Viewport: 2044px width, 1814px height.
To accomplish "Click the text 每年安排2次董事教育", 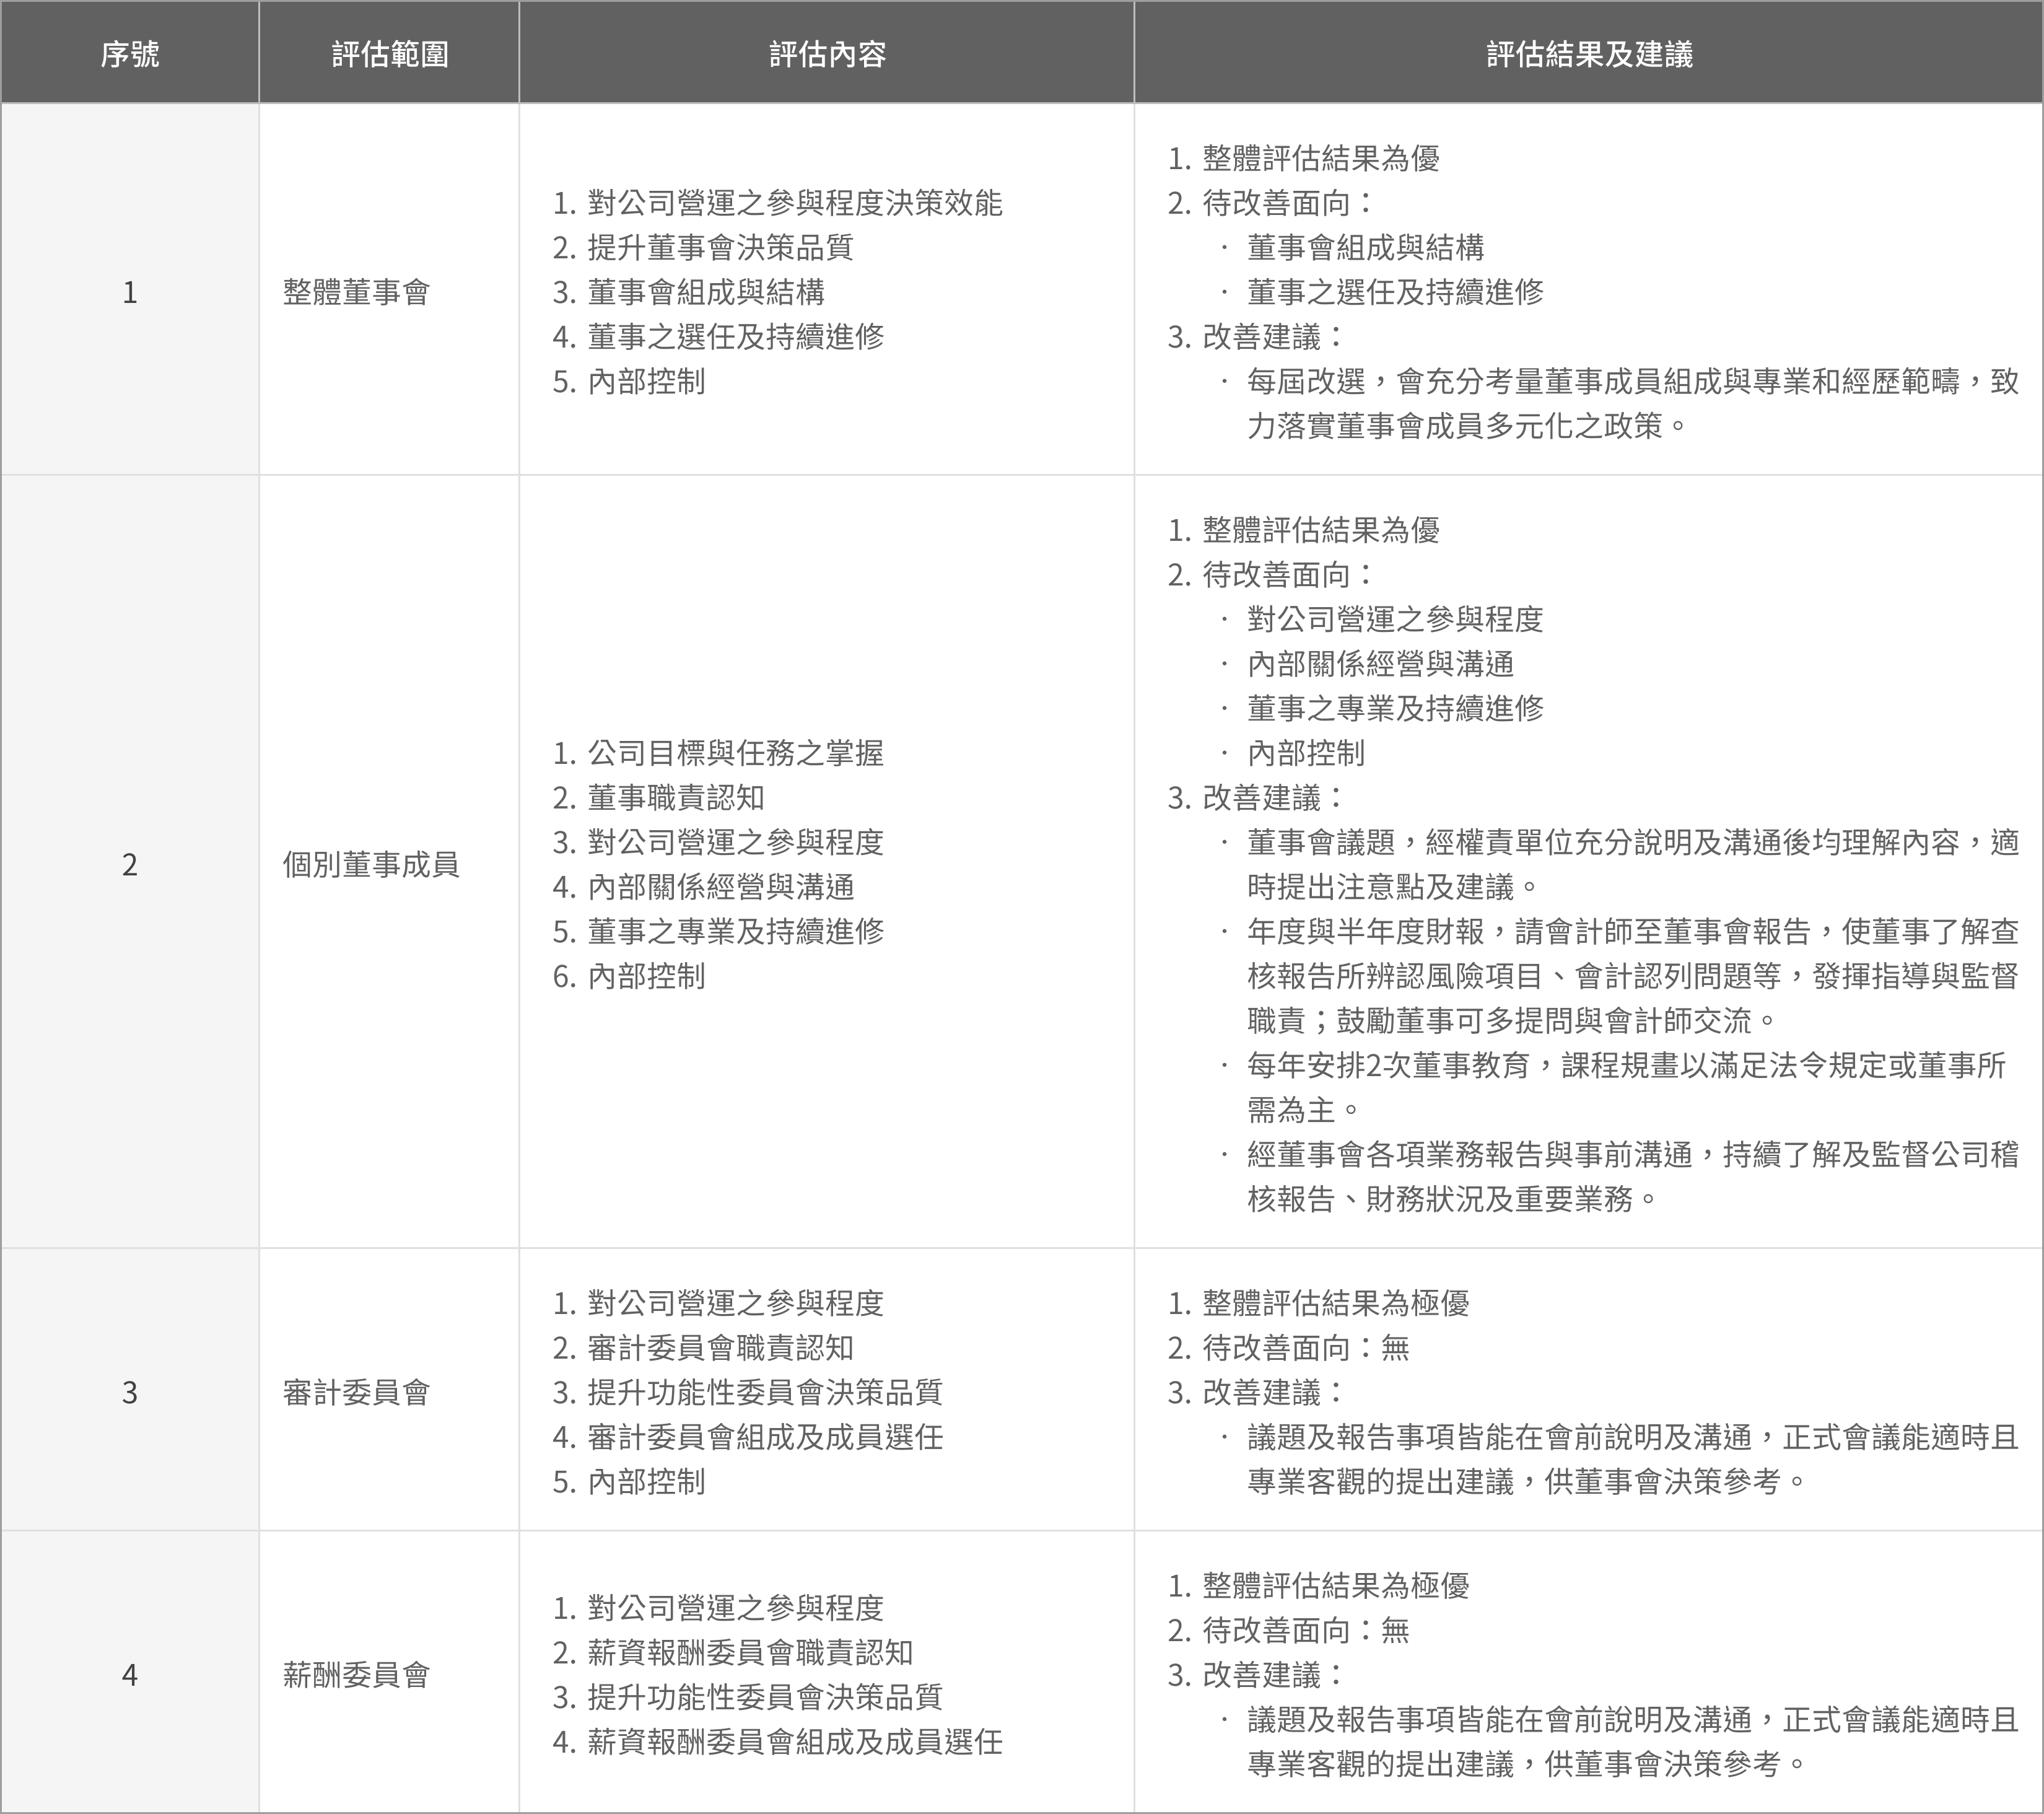I will click(x=1388, y=1065).
